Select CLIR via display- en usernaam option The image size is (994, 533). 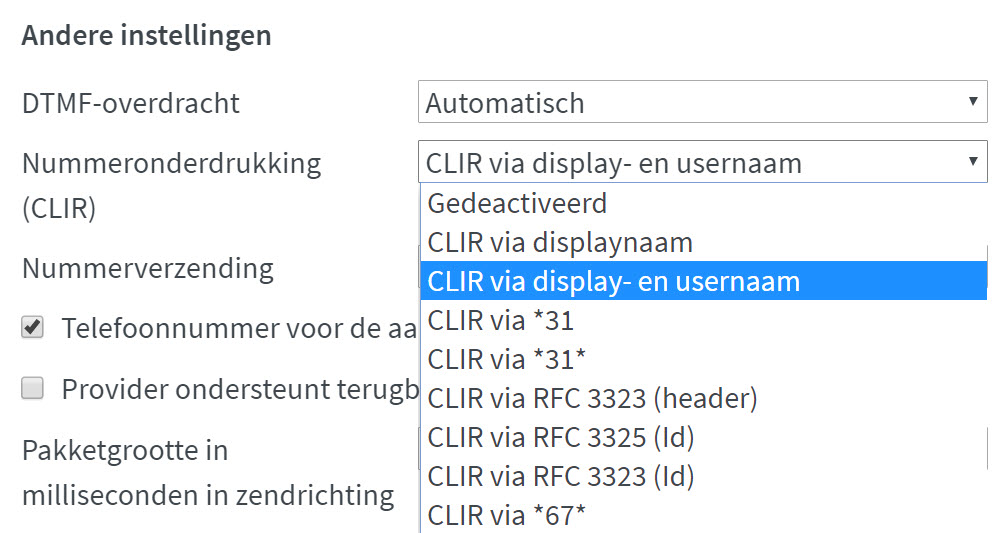pyautogui.click(x=613, y=282)
